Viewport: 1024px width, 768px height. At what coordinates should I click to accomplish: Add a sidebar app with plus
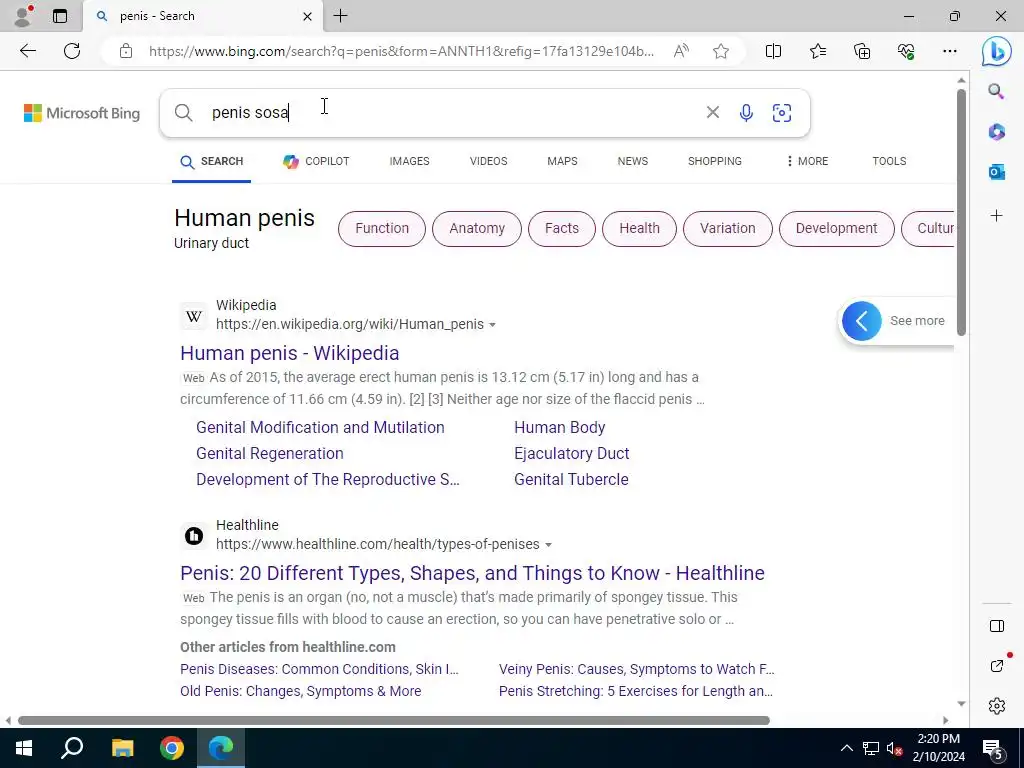pos(996,216)
